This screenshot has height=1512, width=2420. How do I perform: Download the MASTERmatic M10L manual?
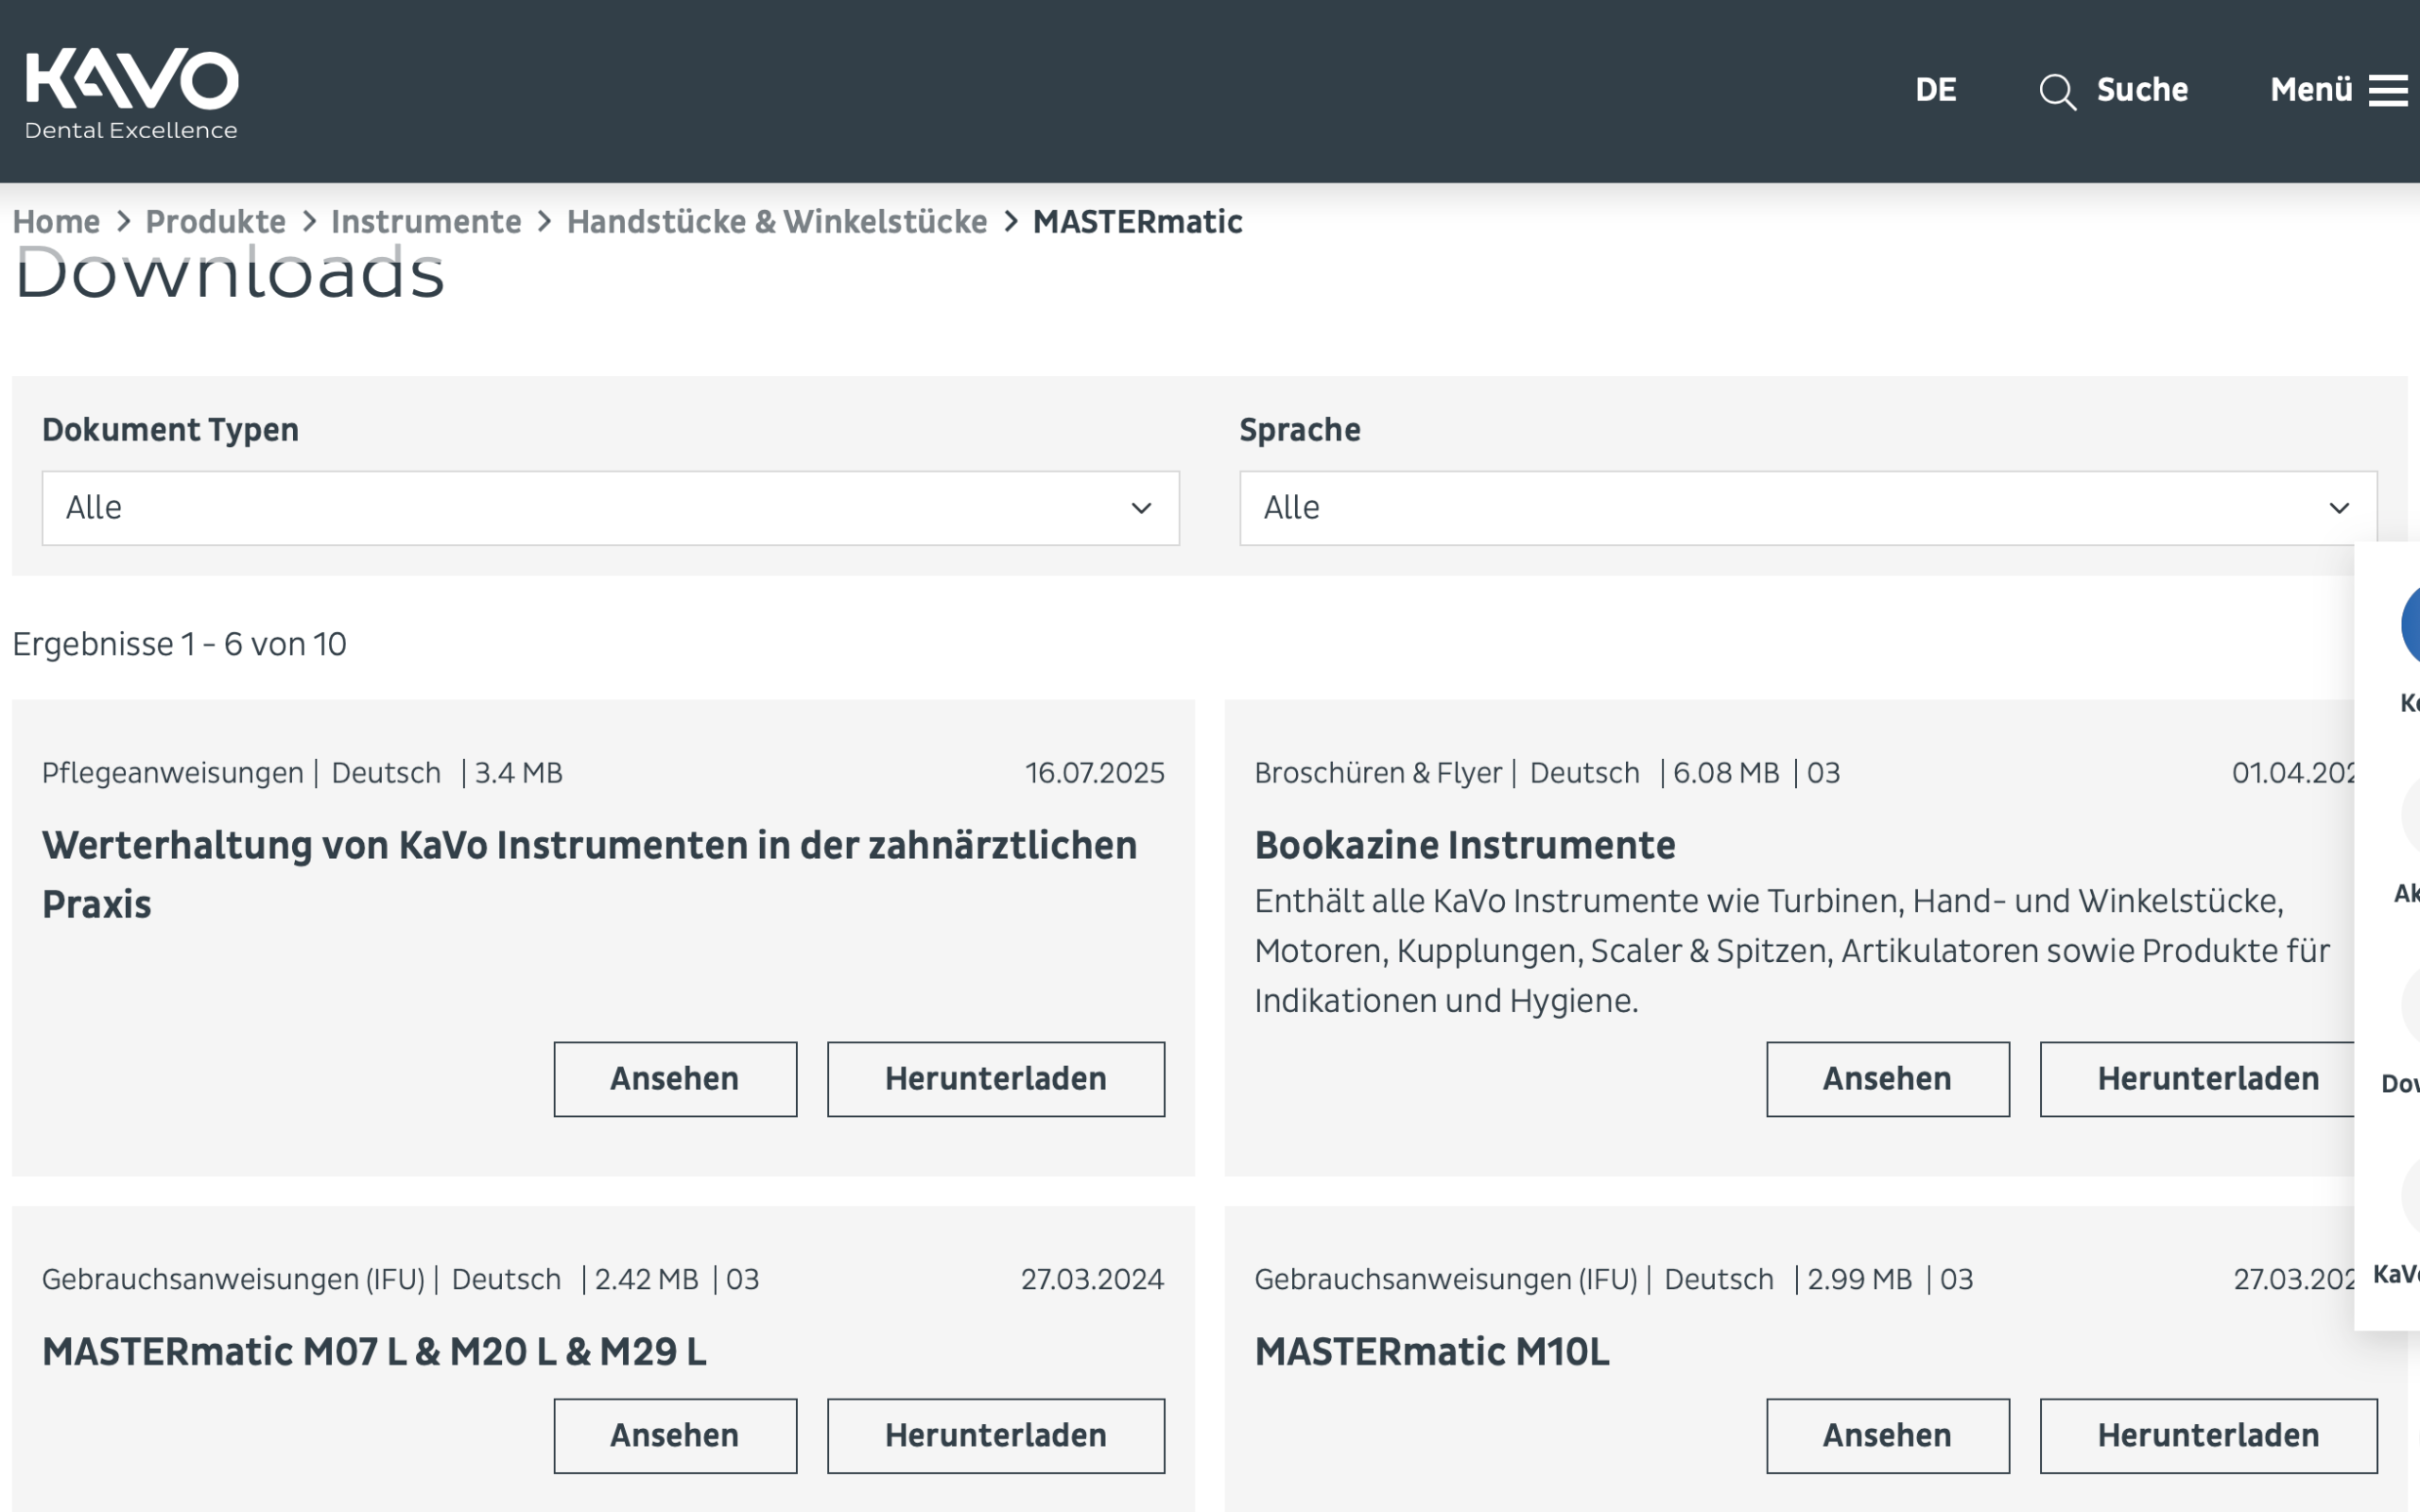click(x=2208, y=1435)
